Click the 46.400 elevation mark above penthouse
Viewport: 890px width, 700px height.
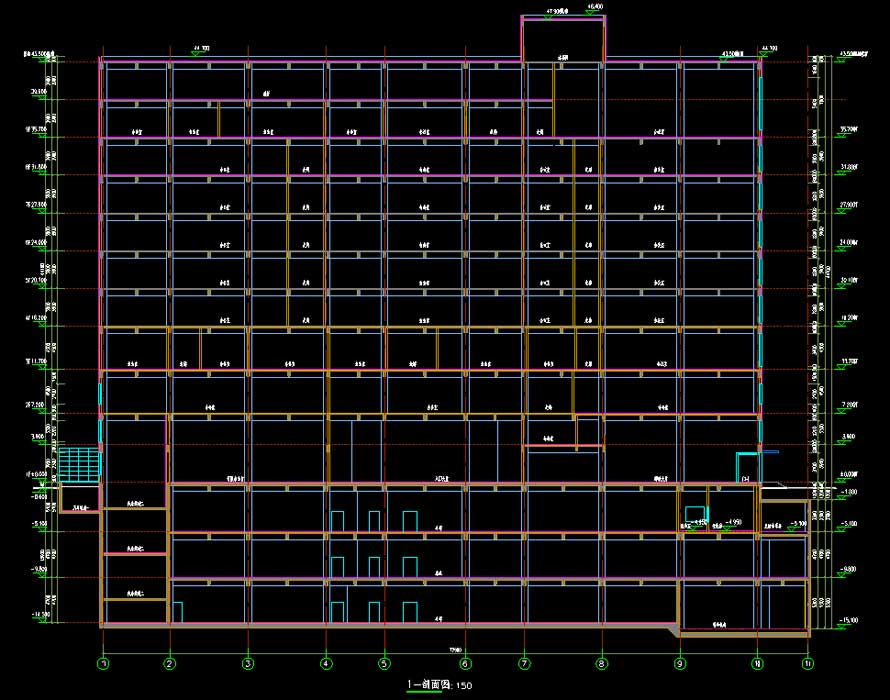pos(595,7)
